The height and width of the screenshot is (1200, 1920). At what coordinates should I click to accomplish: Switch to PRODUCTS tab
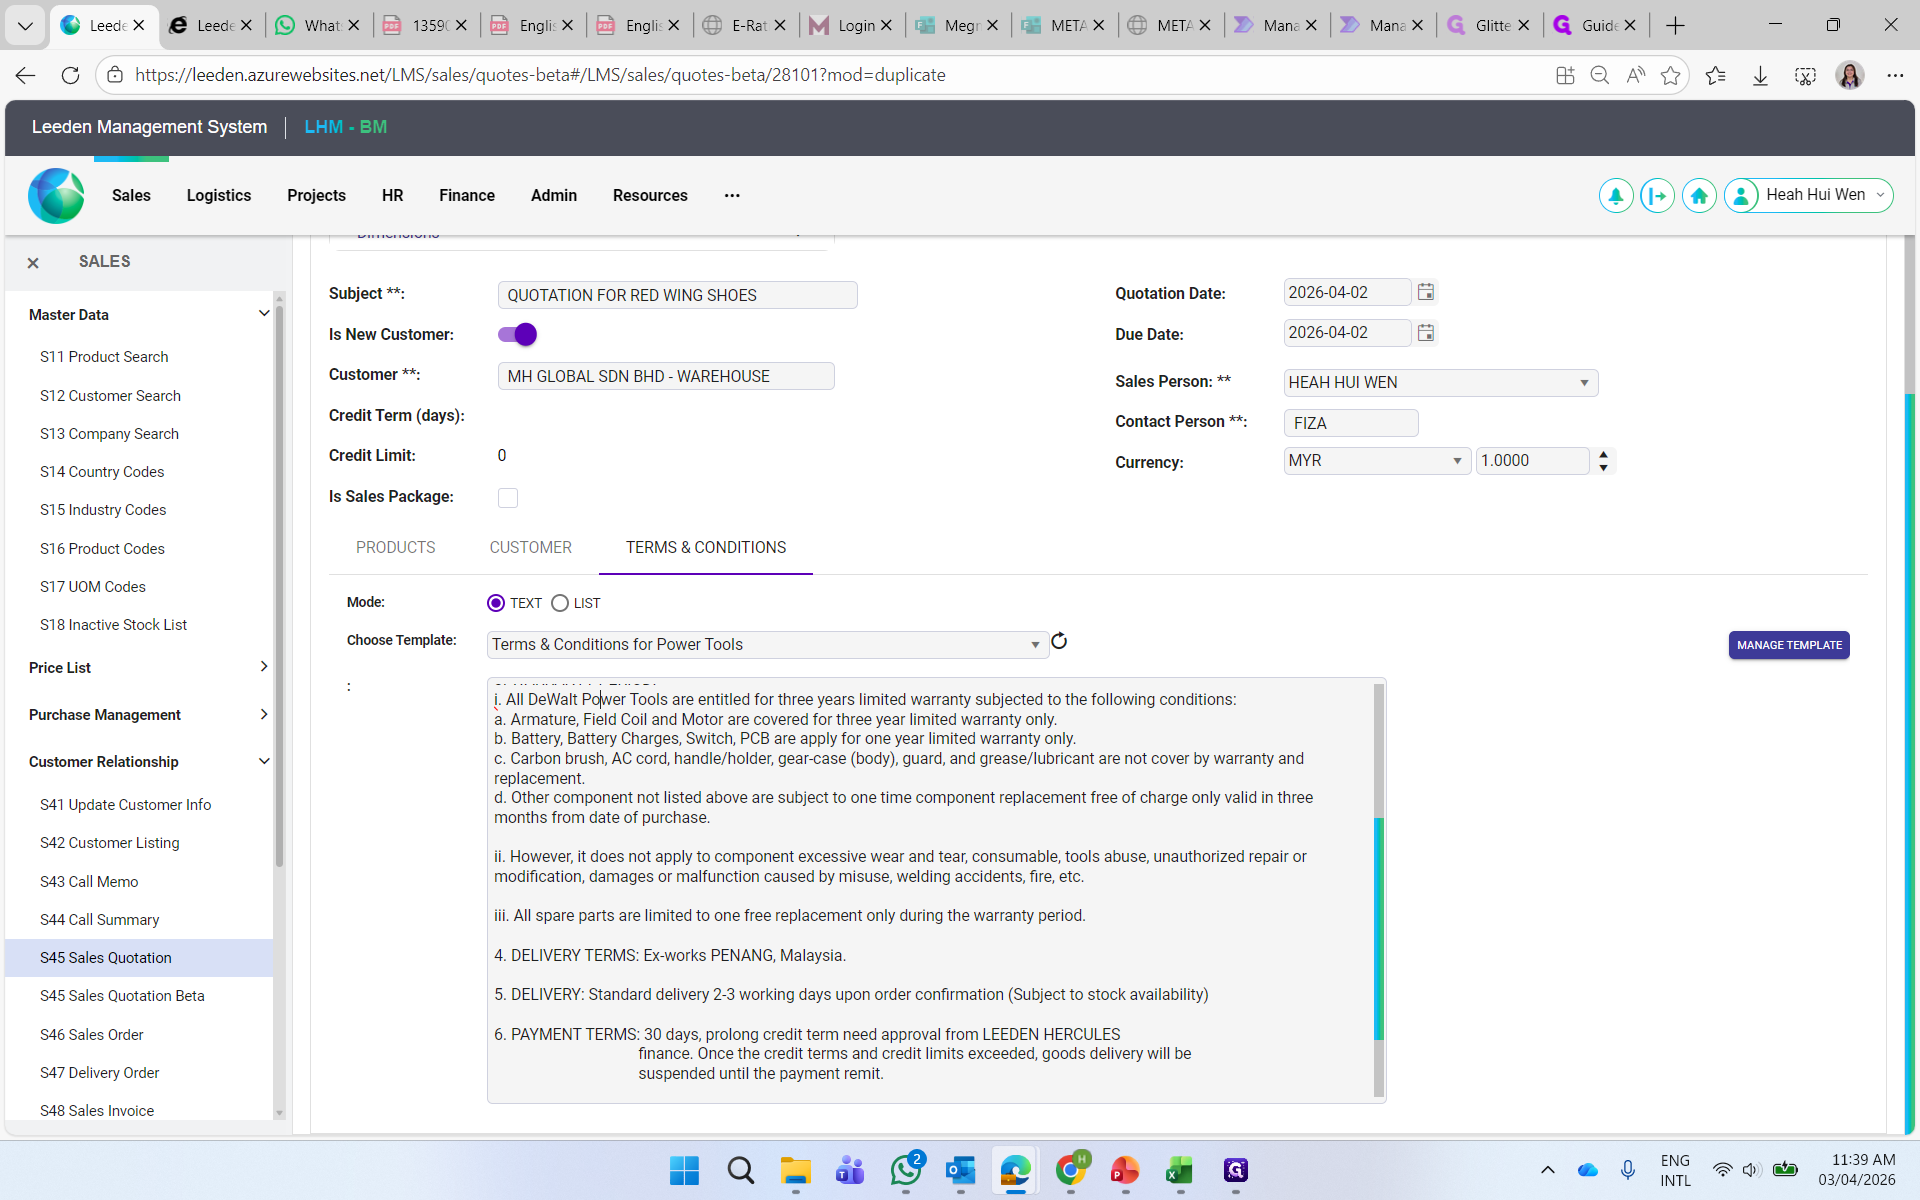click(396, 548)
